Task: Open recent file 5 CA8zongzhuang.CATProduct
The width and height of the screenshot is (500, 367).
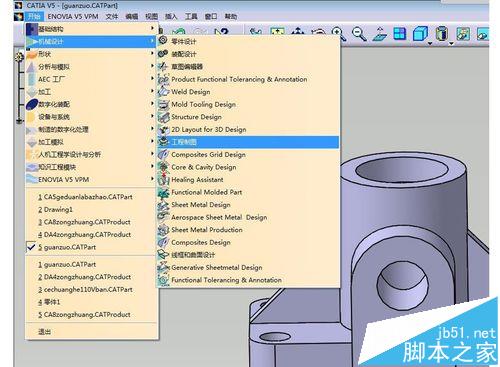Action: tap(91, 314)
